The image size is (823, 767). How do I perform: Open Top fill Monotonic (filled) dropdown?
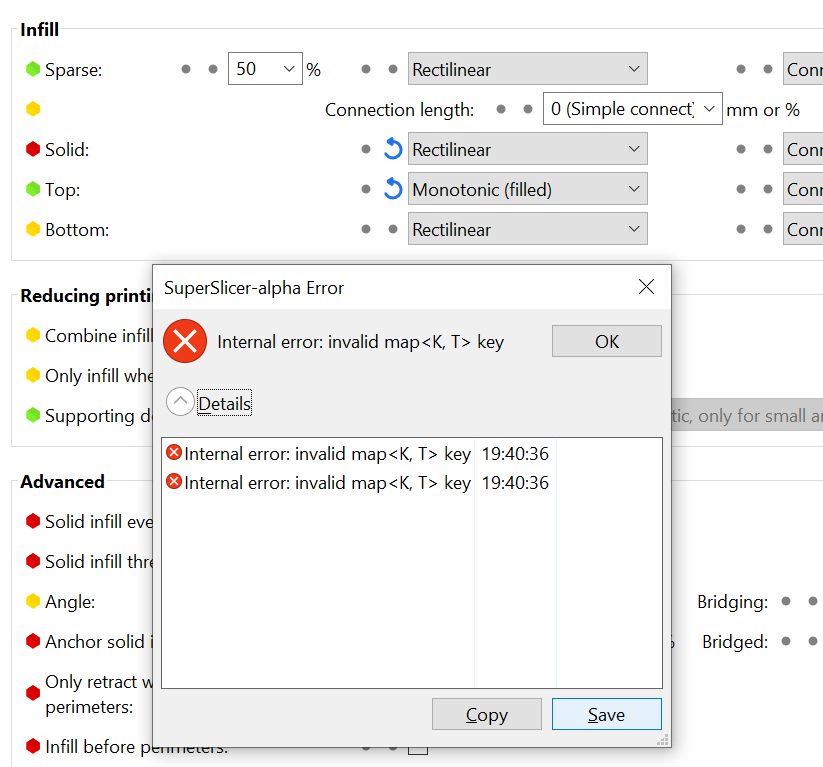point(527,189)
